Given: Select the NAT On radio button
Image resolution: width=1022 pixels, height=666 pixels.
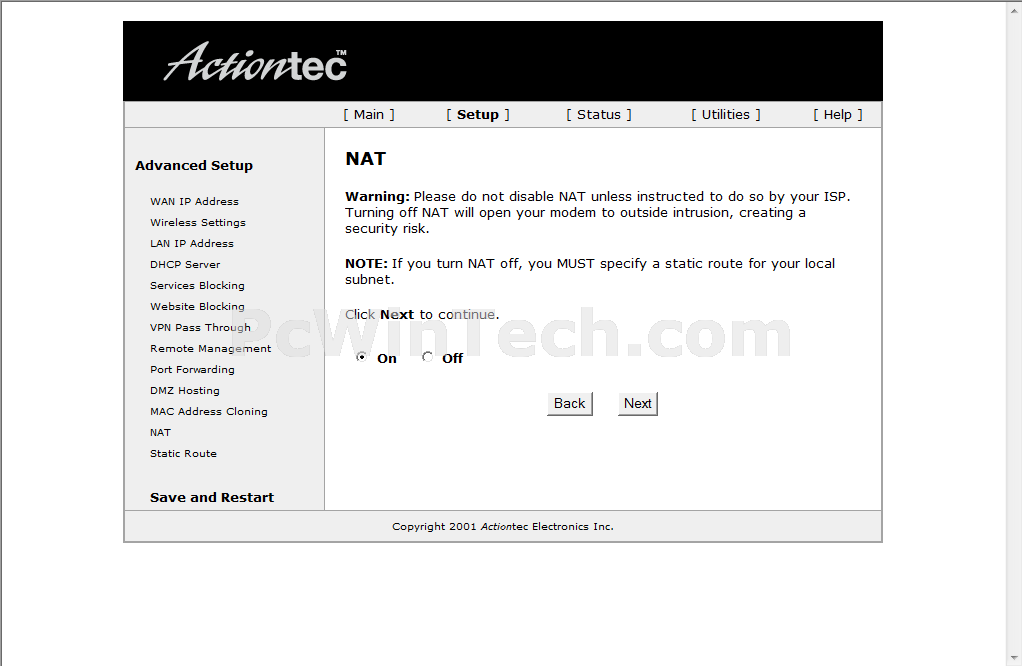Looking at the screenshot, I should 361,357.
